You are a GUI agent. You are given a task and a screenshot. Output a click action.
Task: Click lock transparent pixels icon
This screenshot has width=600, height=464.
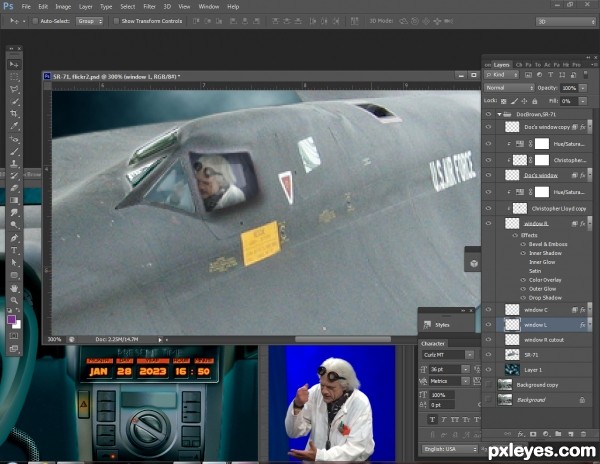[504, 101]
